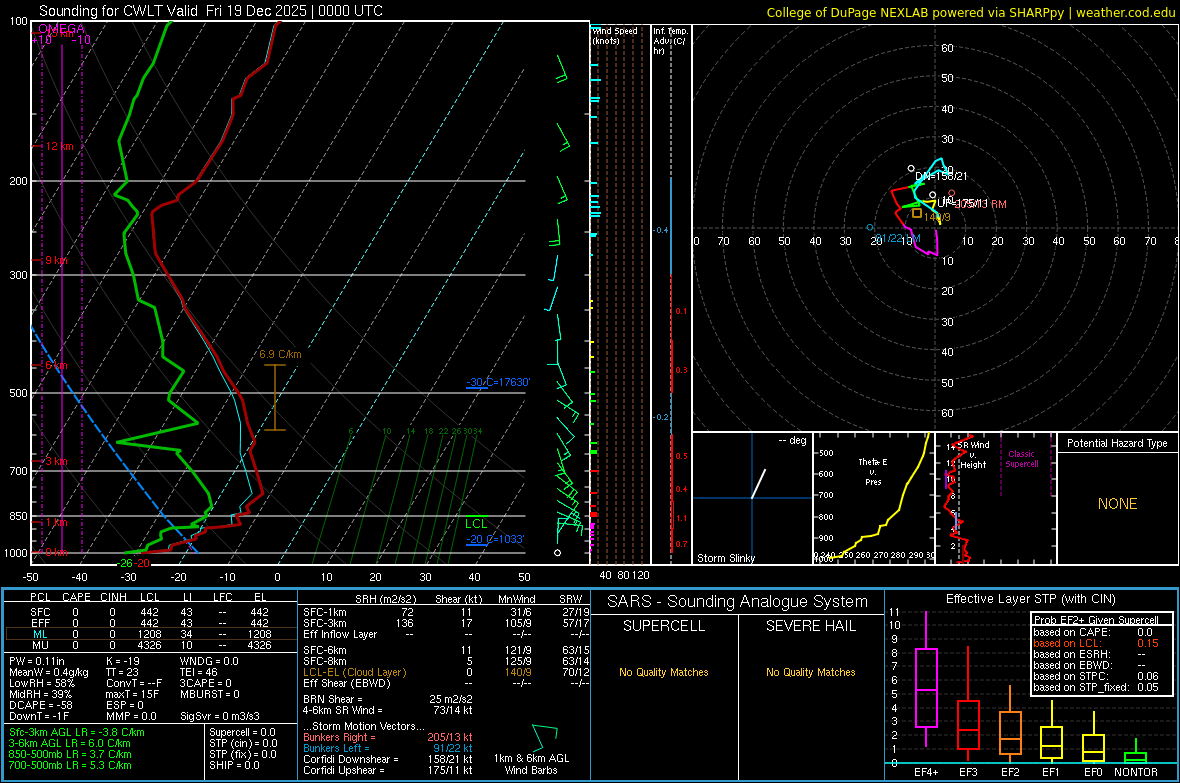Click the 'SR Wind v. Height' inset label

pos(973,455)
